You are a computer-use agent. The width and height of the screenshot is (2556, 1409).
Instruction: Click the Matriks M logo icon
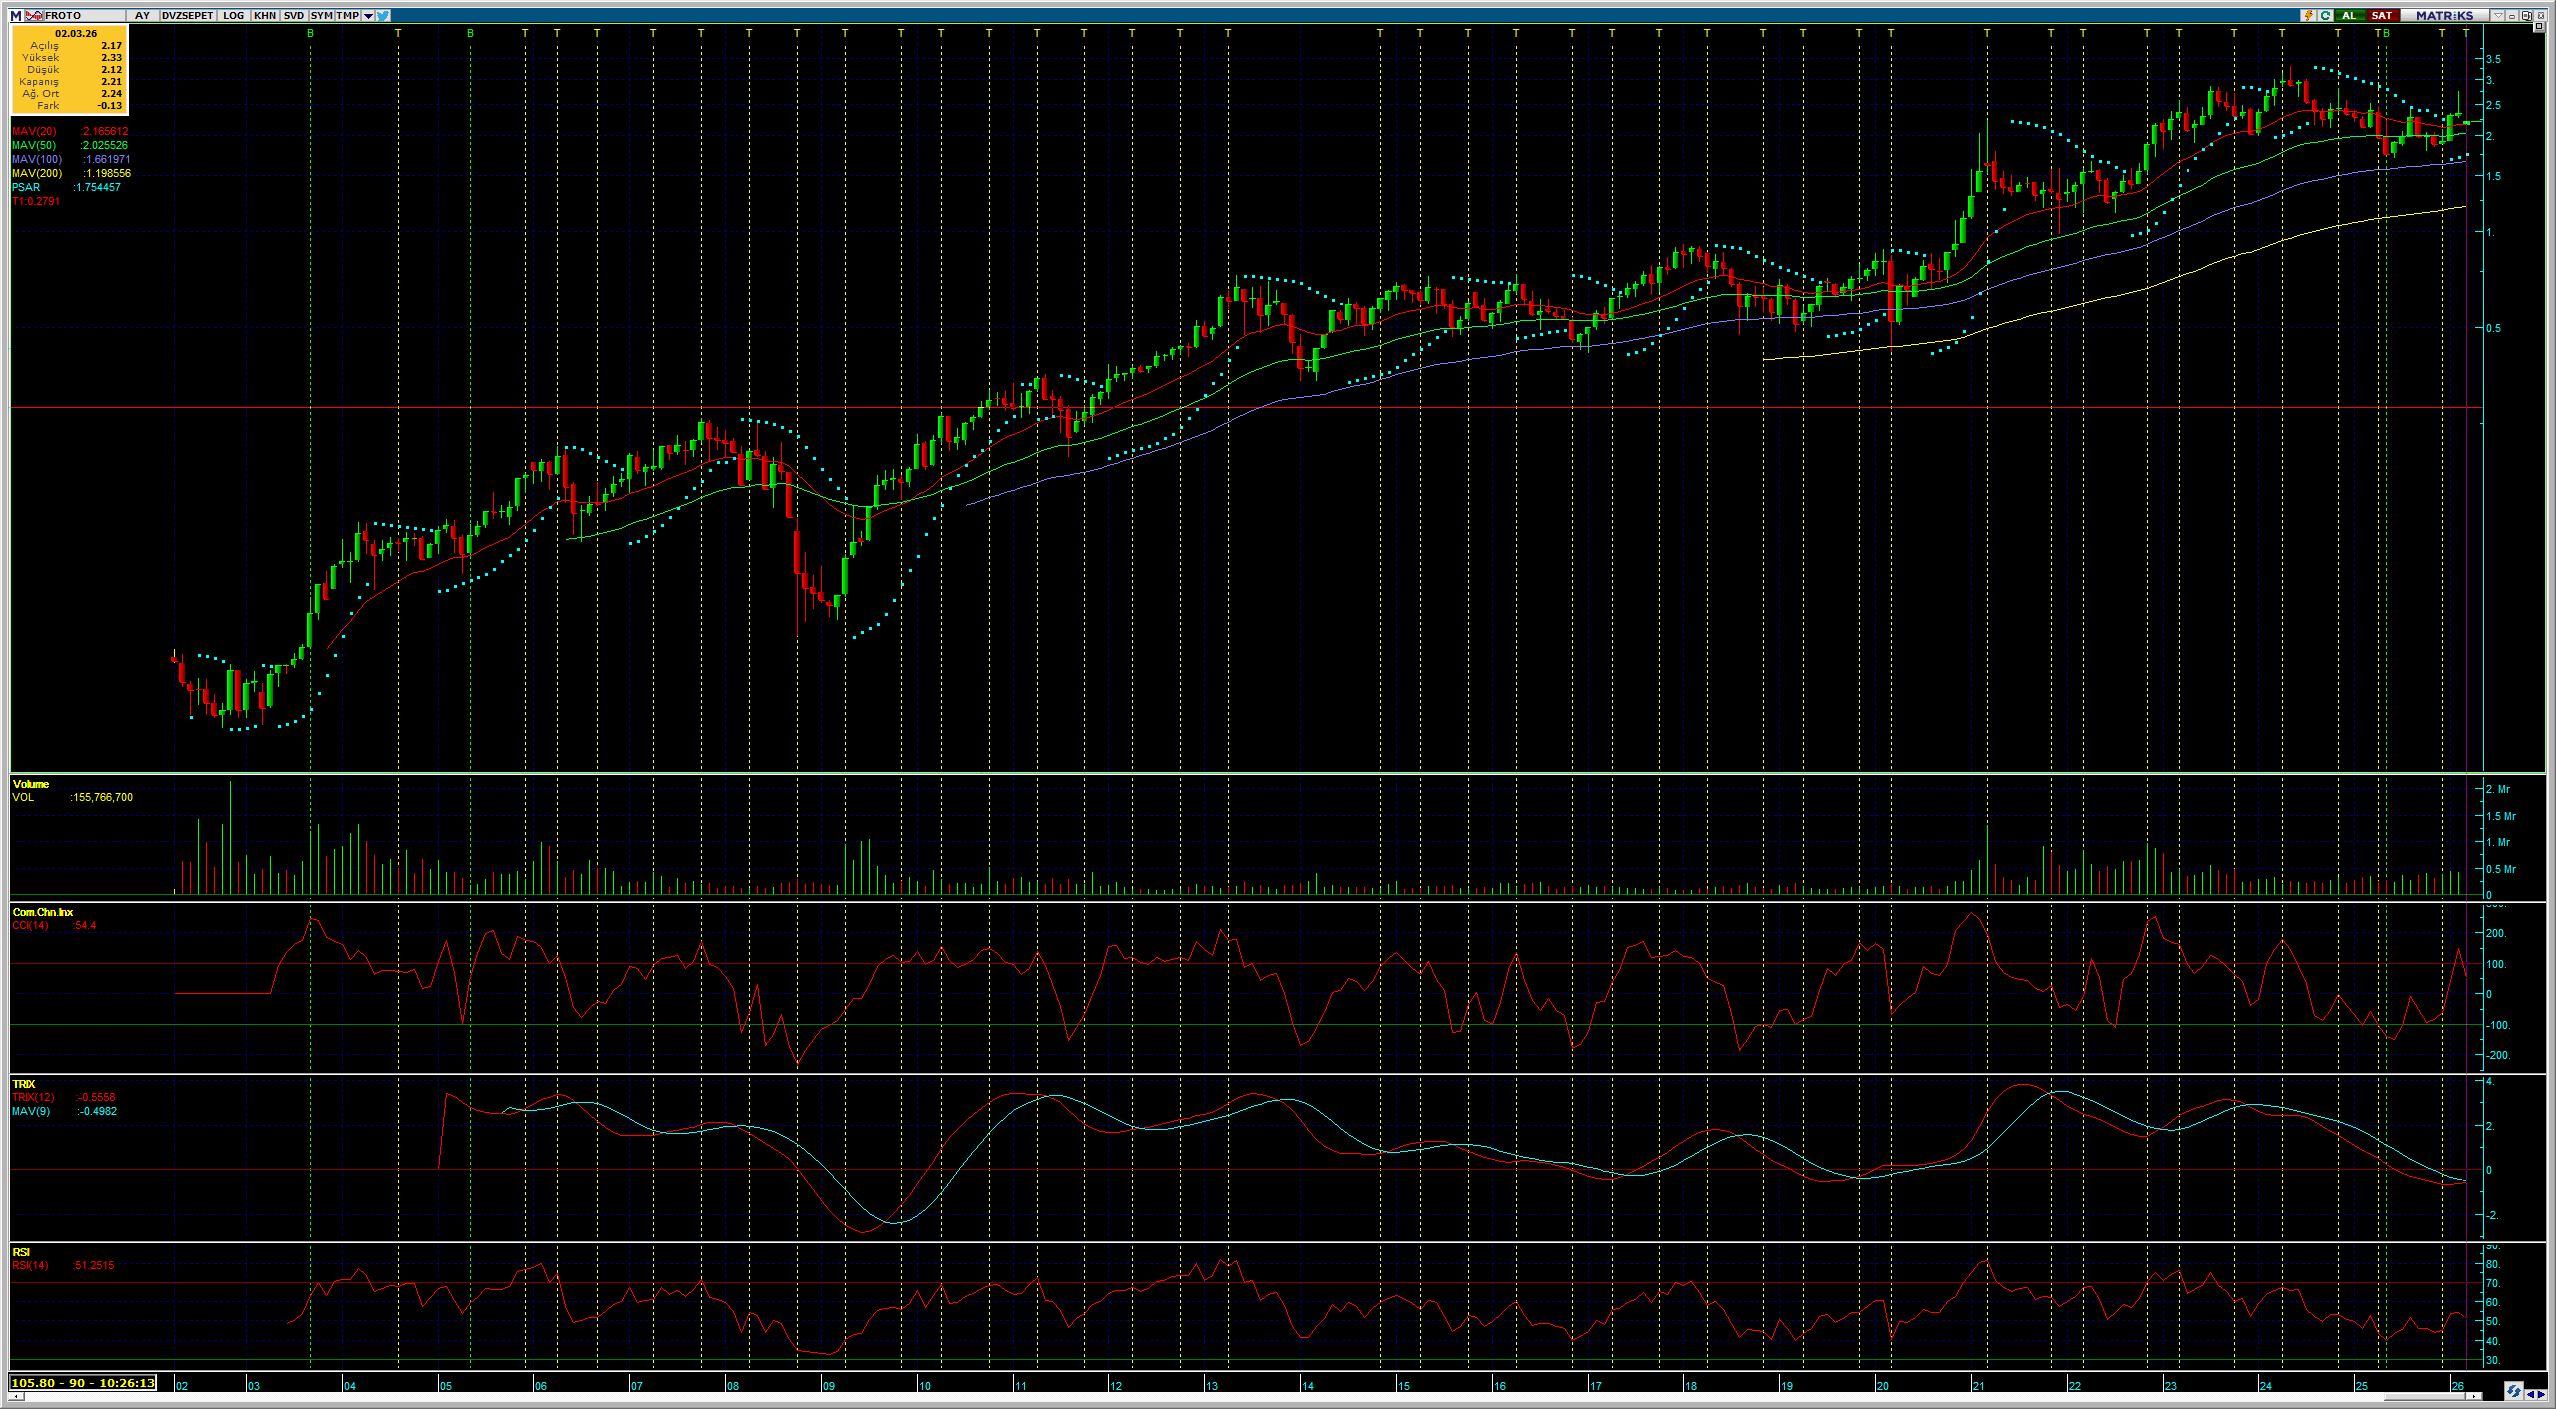coord(15,15)
